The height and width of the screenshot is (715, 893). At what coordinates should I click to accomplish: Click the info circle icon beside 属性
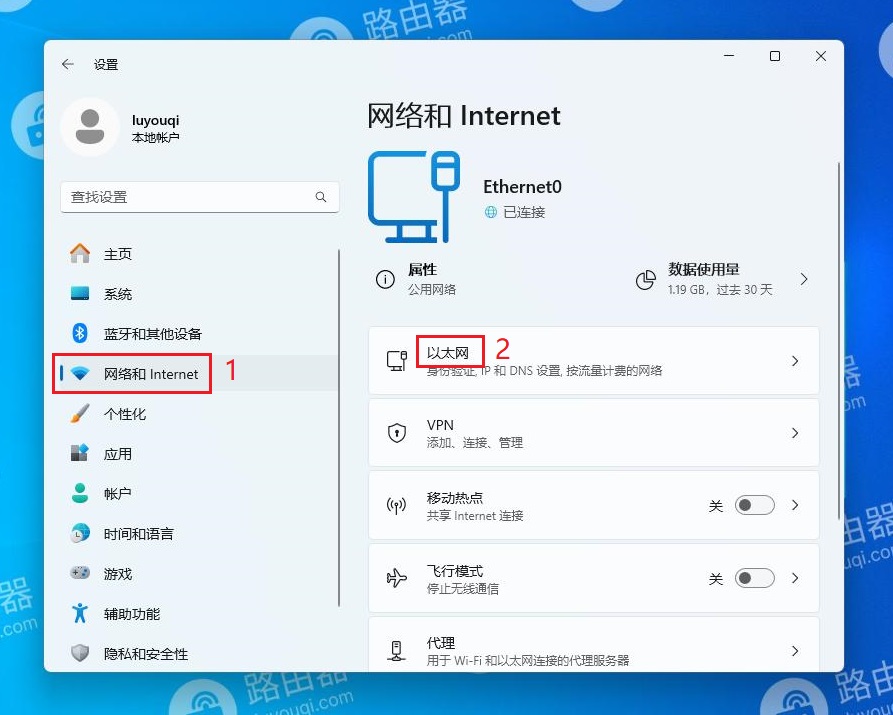pos(385,279)
